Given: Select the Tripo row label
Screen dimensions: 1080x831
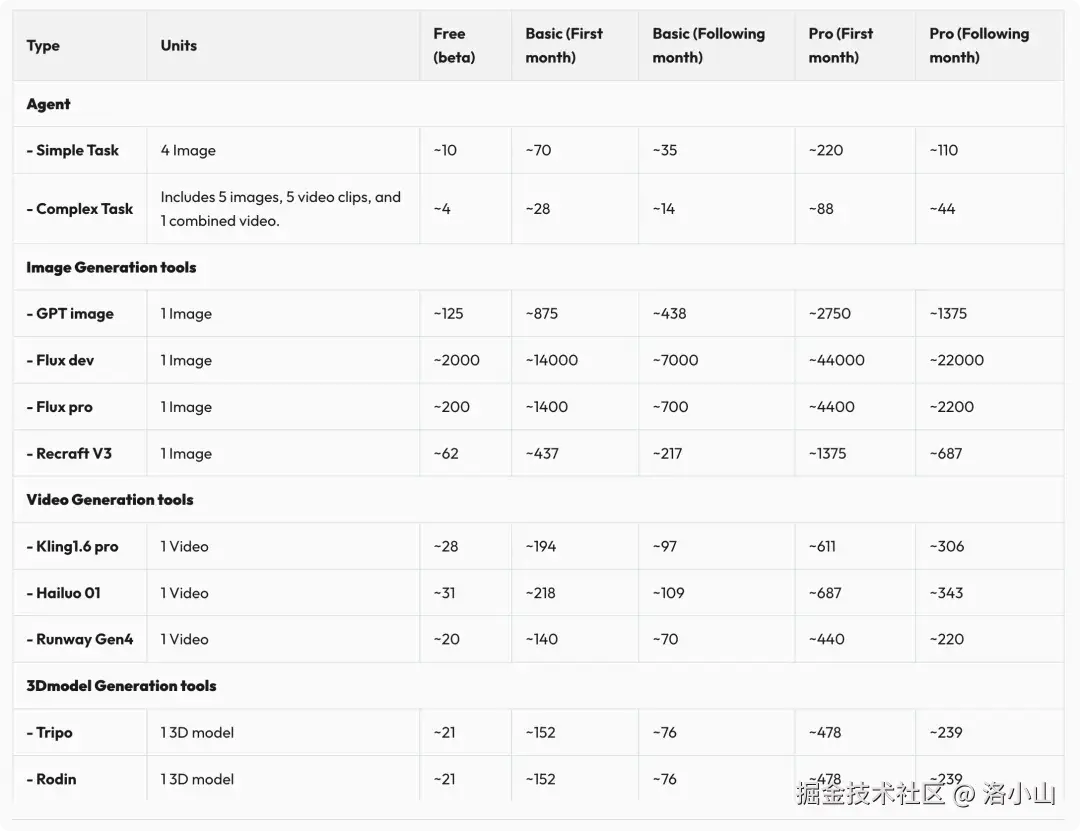Looking at the screenshot, I should (x=50, y=733).
